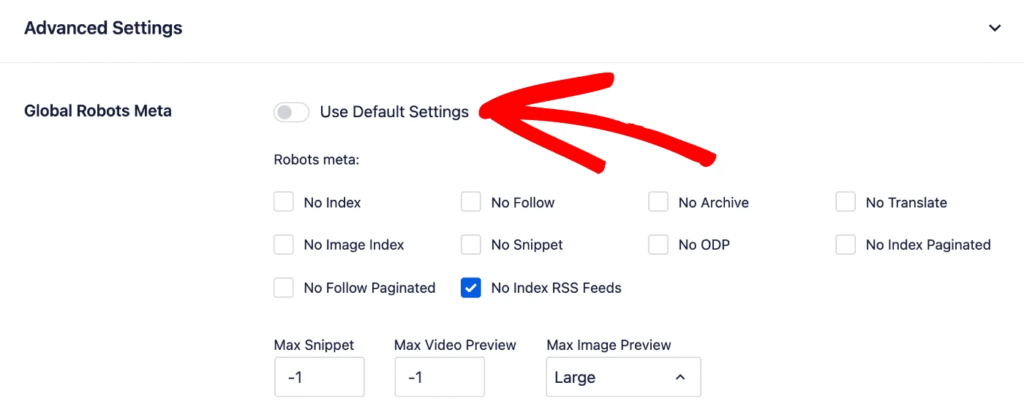Collapse the Advanced Settings section chevron
Screen dimensions: 1024x418
(x=994, y=28)
